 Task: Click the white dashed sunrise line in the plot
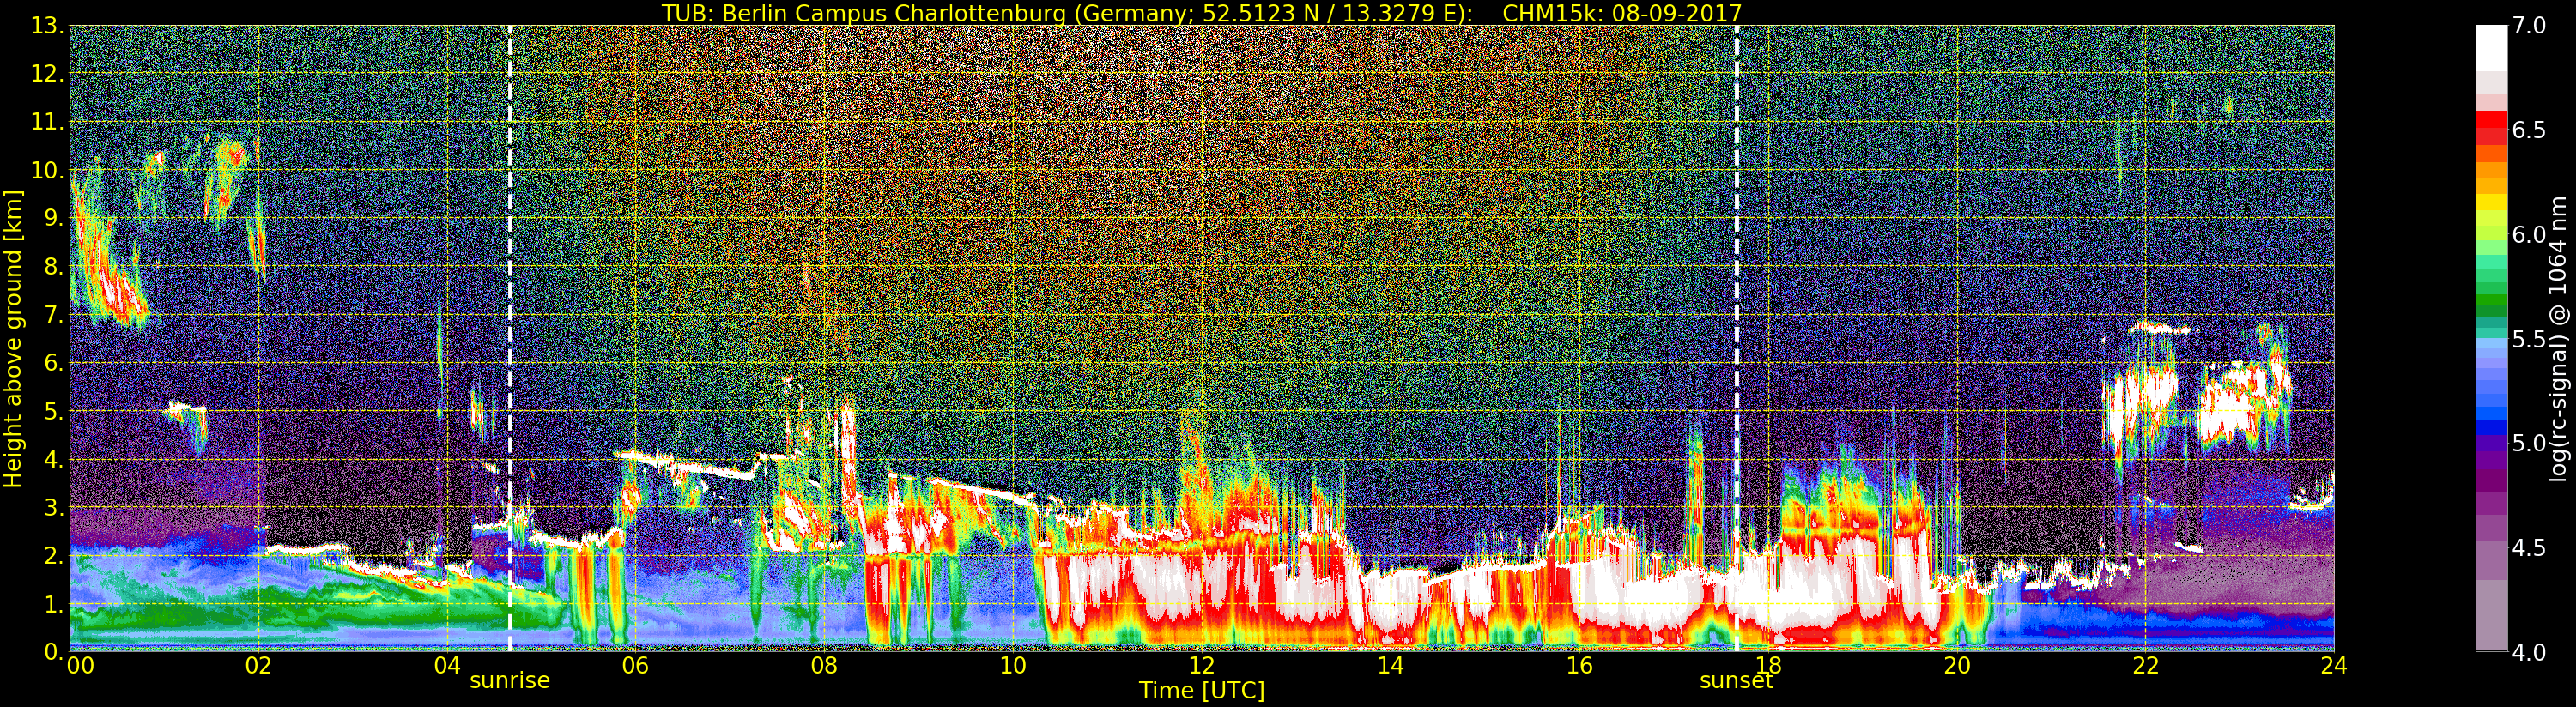click(510, 300)
